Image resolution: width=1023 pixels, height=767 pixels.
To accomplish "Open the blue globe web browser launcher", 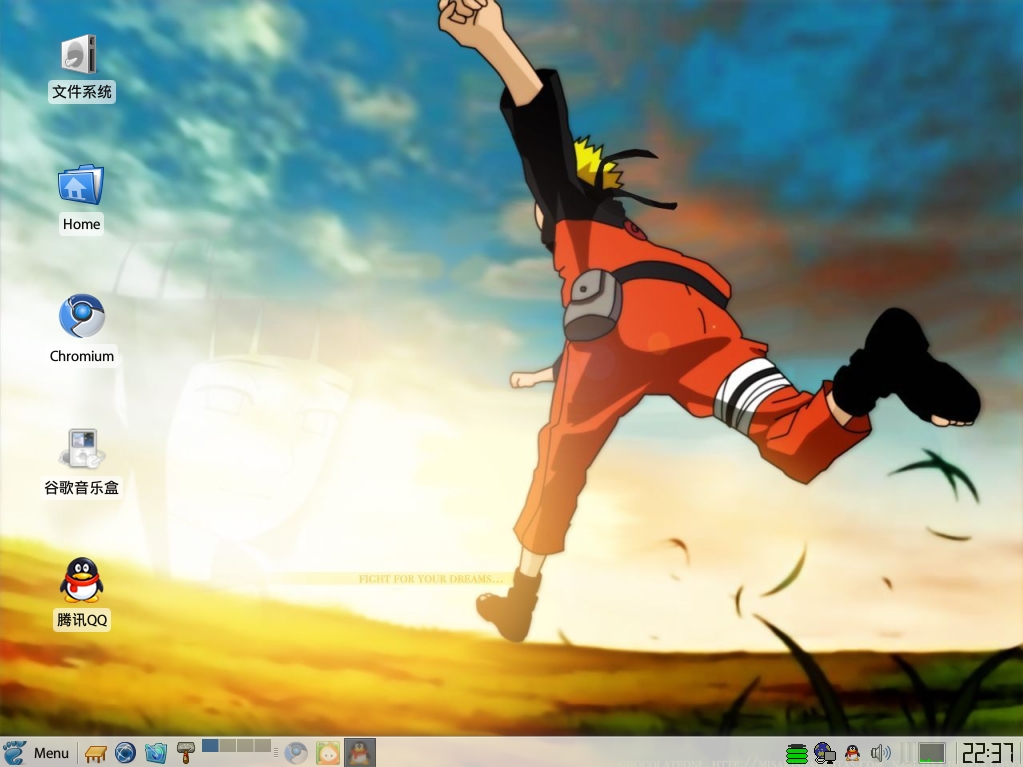I will click(x=125, y=753).
